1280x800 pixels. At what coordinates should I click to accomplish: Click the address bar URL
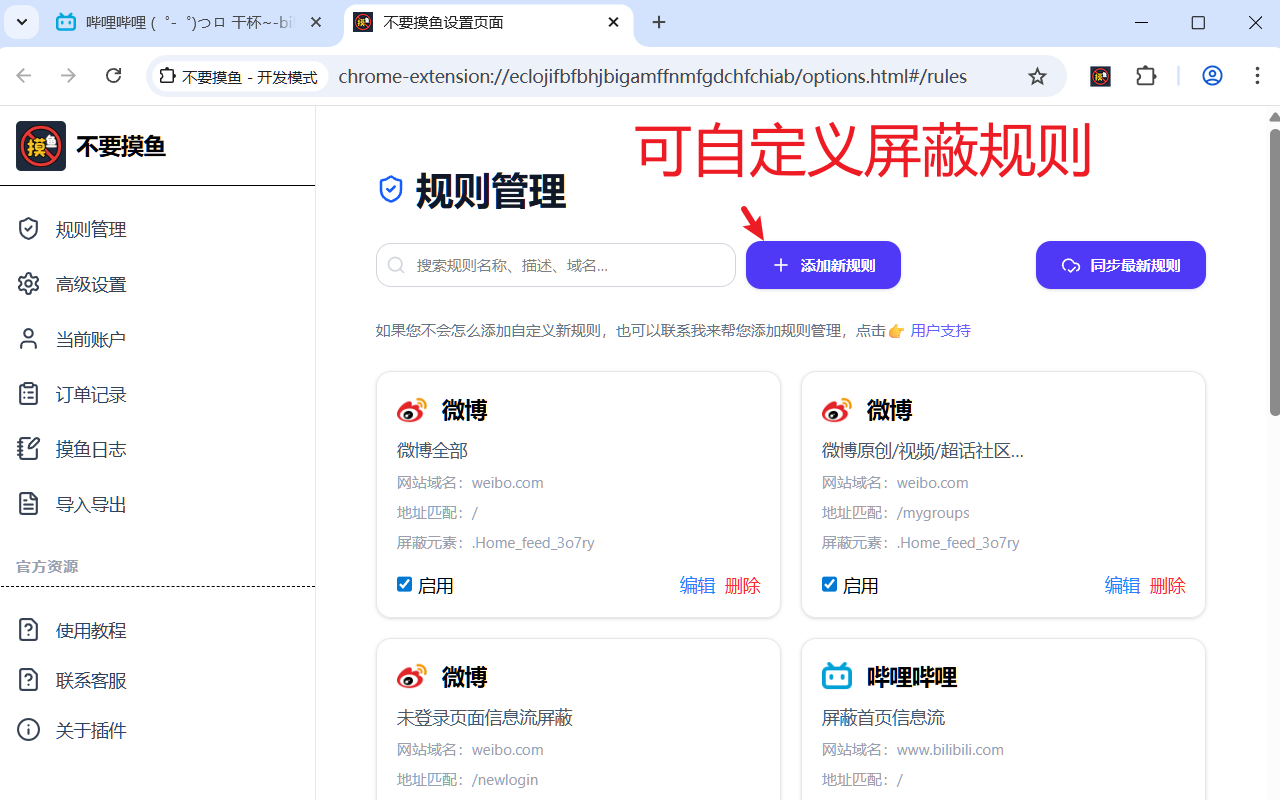652,76
